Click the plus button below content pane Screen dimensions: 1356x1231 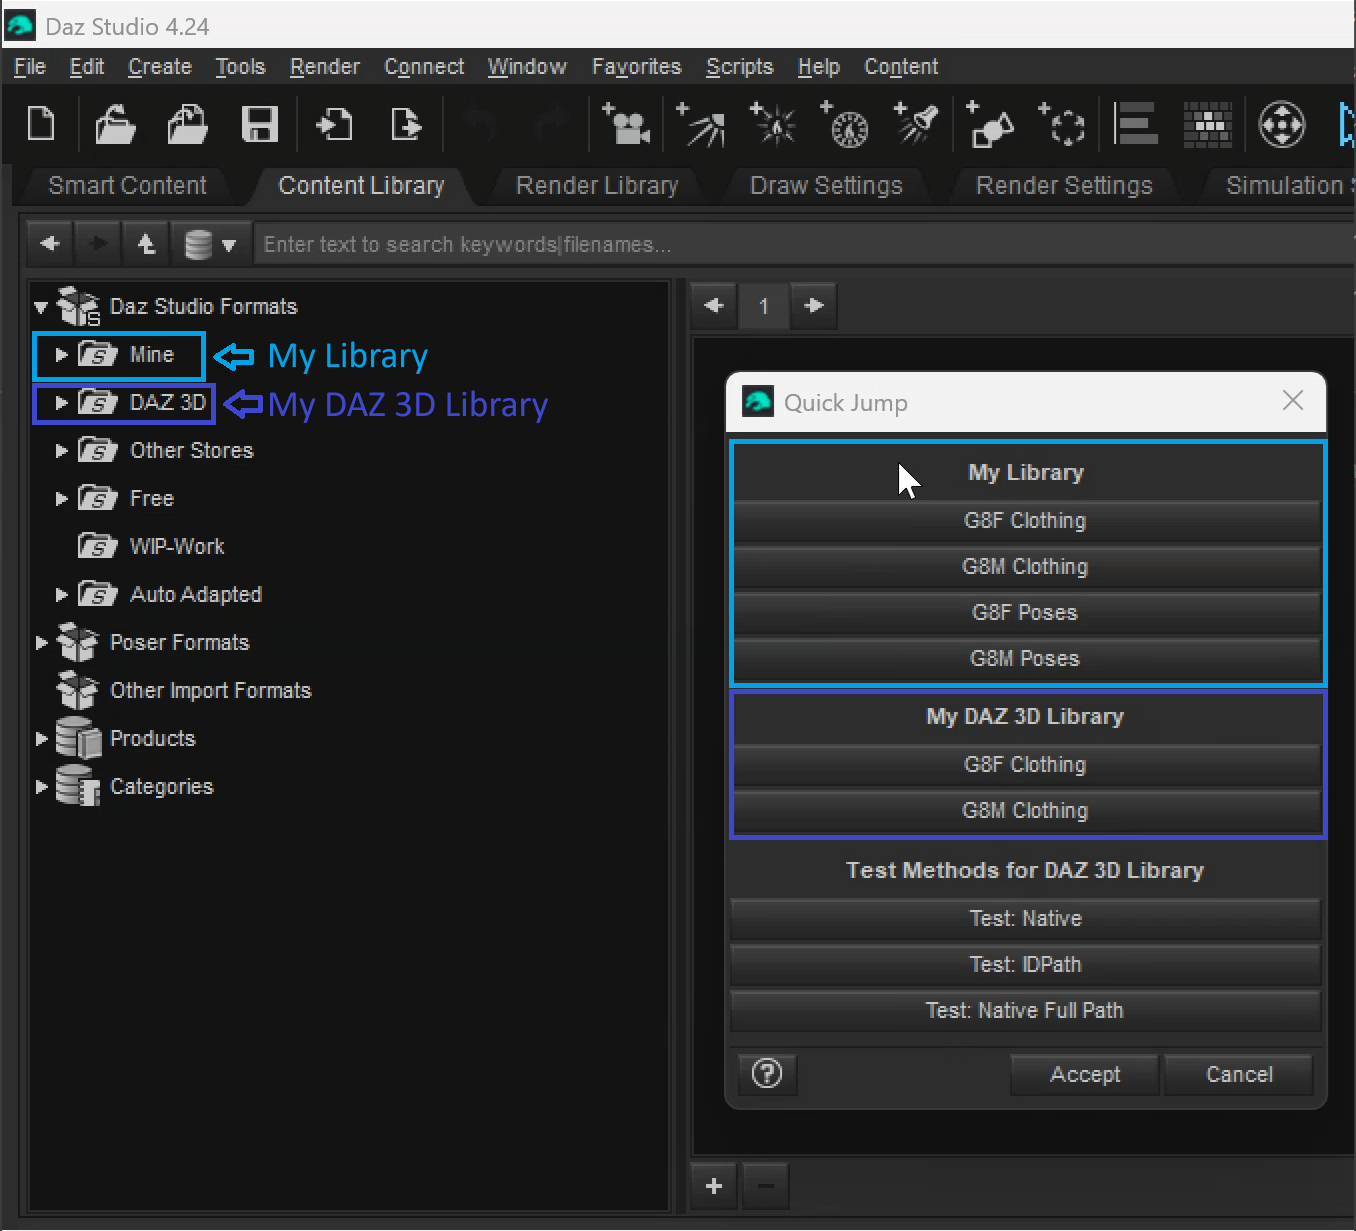[714, 1186]
